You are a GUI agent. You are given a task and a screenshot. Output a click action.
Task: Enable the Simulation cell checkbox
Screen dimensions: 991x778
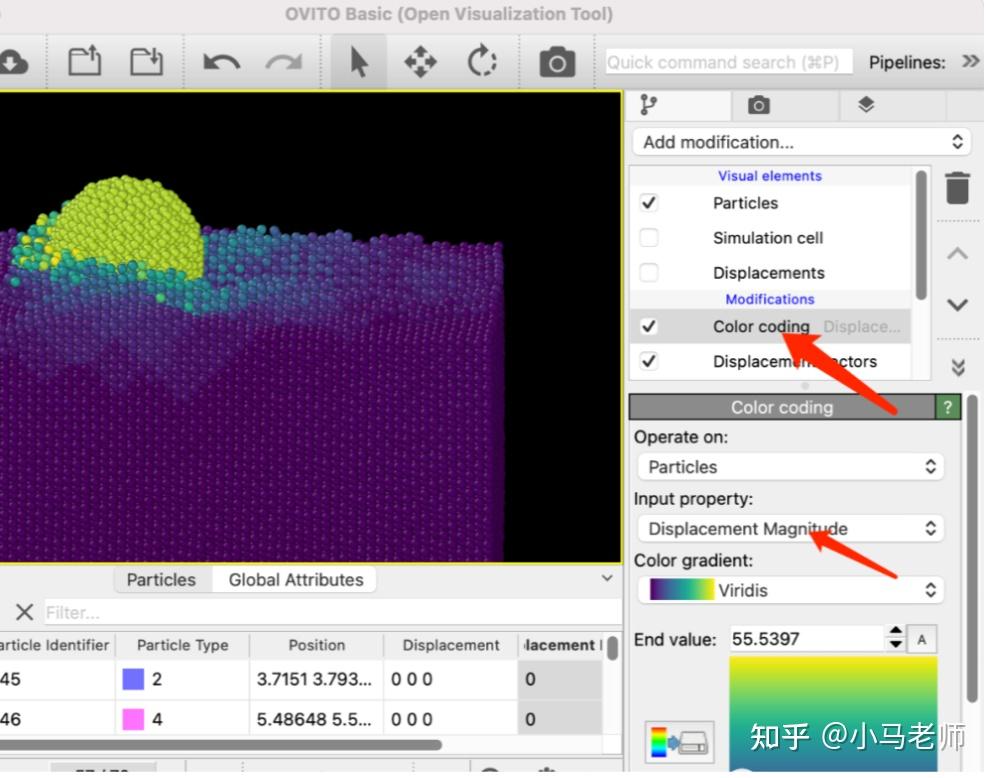649,238
